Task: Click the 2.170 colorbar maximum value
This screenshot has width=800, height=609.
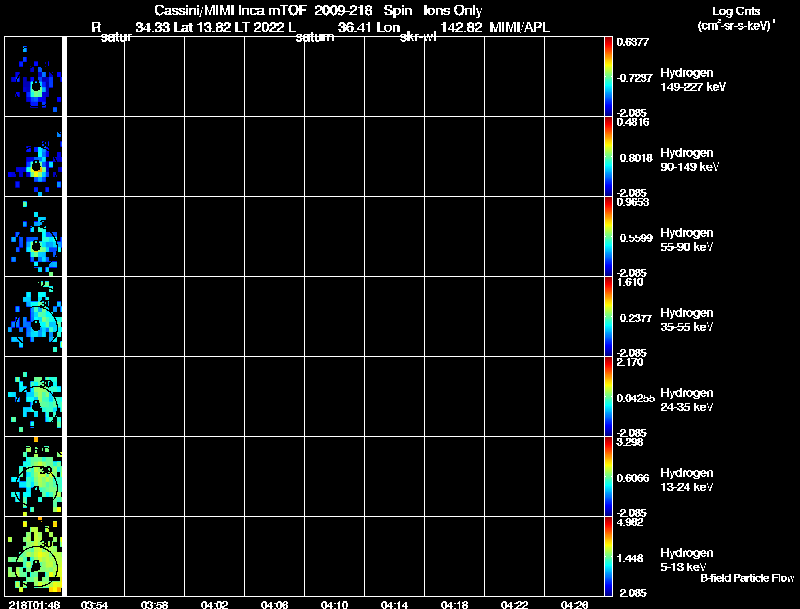Action: pyautogui.click(x=630, y=362)
